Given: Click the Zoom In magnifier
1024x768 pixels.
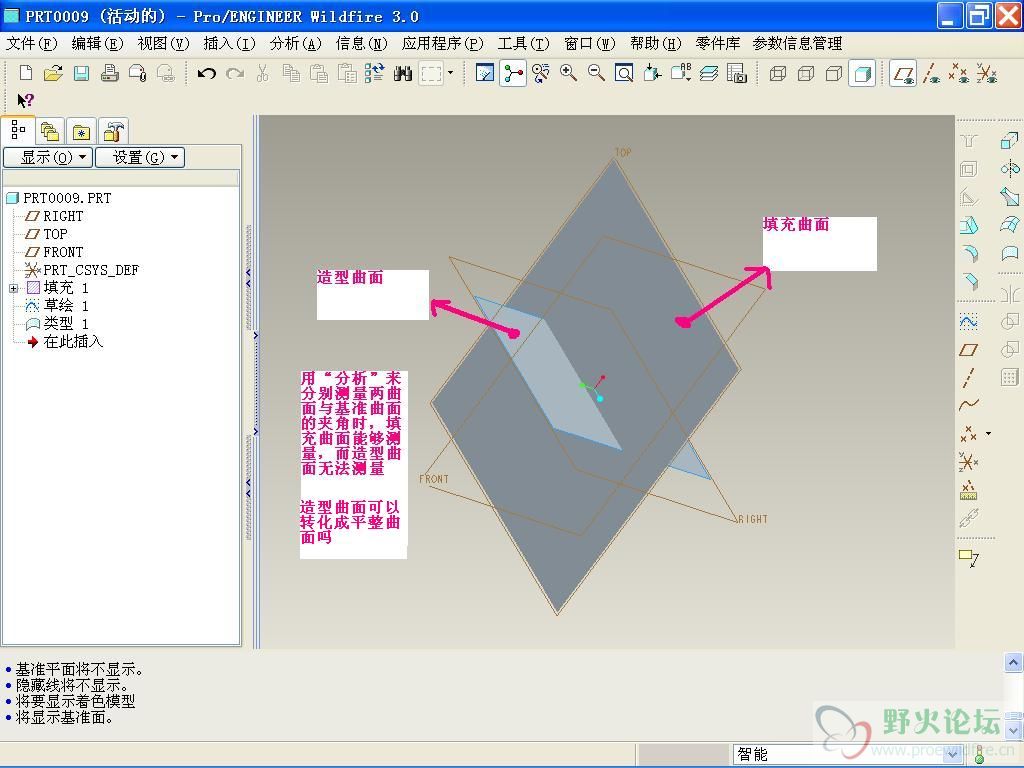Looking at the screenshot, I should click(568, 73).
